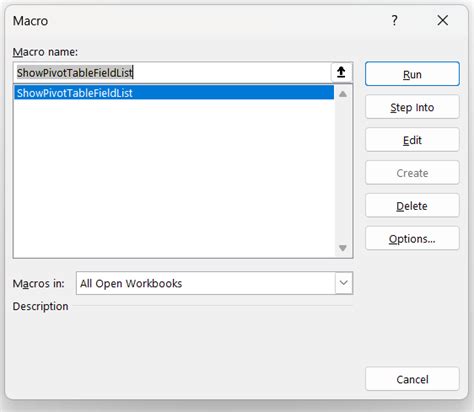Click the macro list scroll up arrow
The height and width of the screenshot is (412, 474).
343,94
